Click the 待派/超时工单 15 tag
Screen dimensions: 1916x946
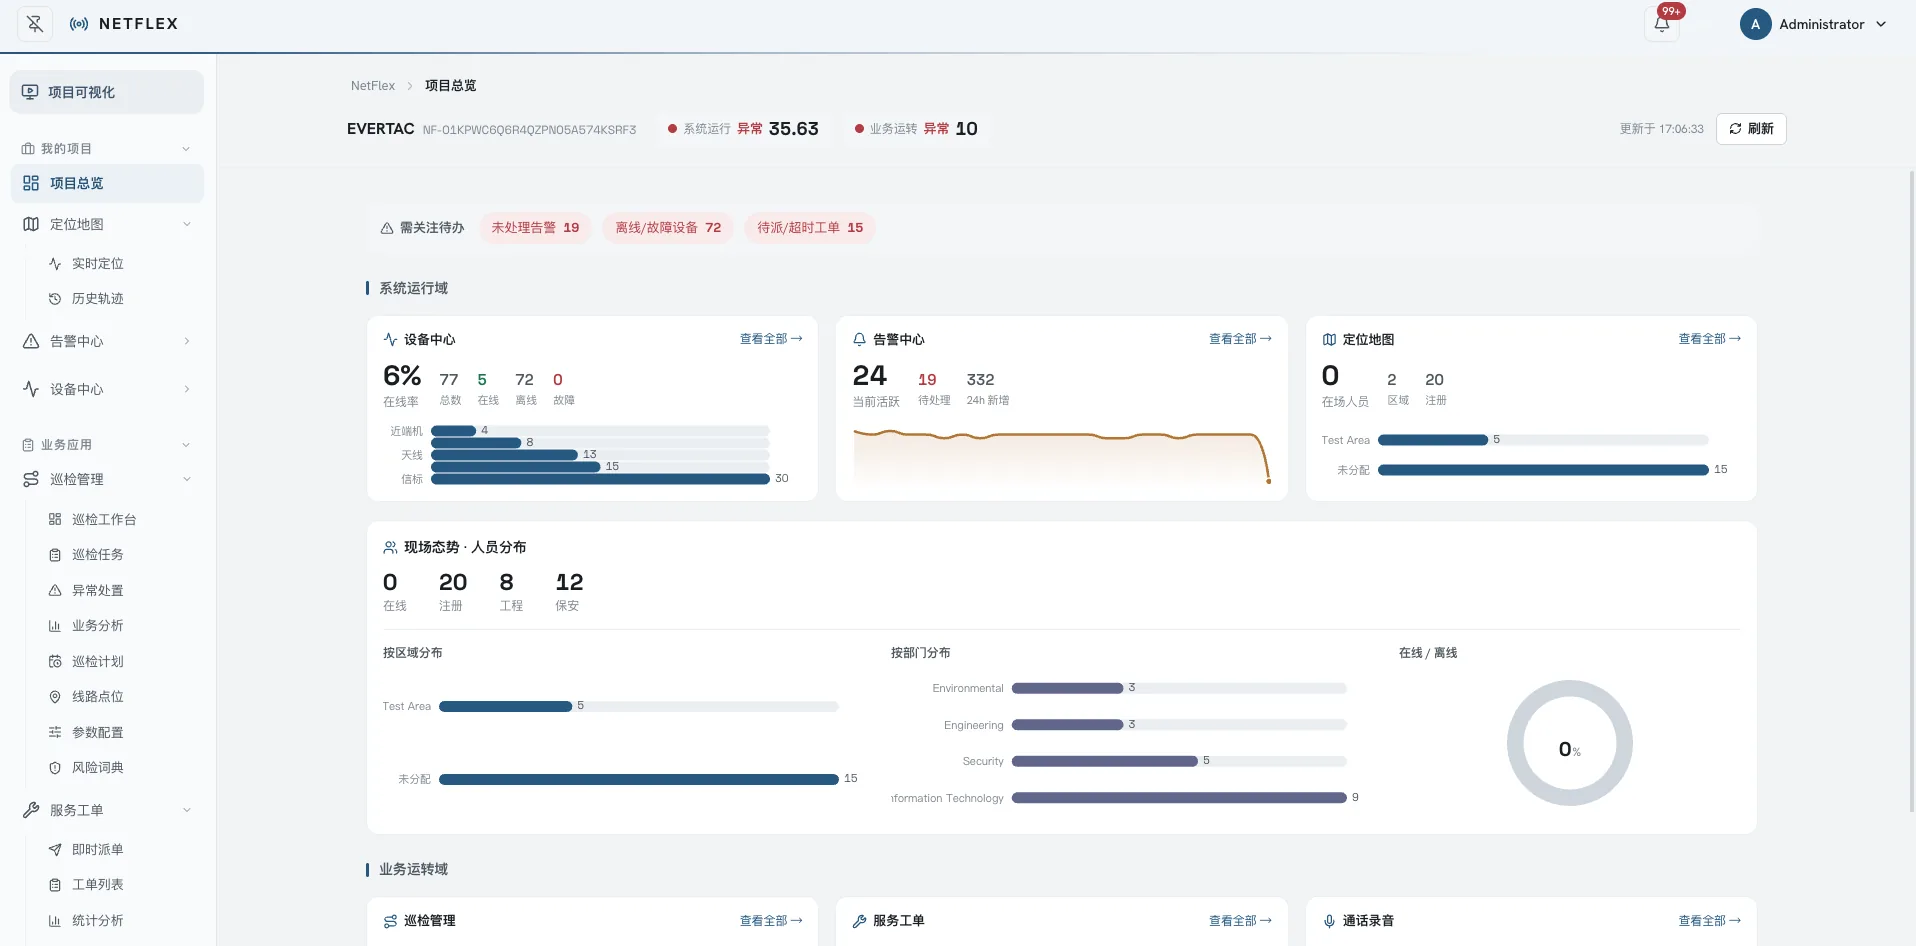click(x=810, y=228)
